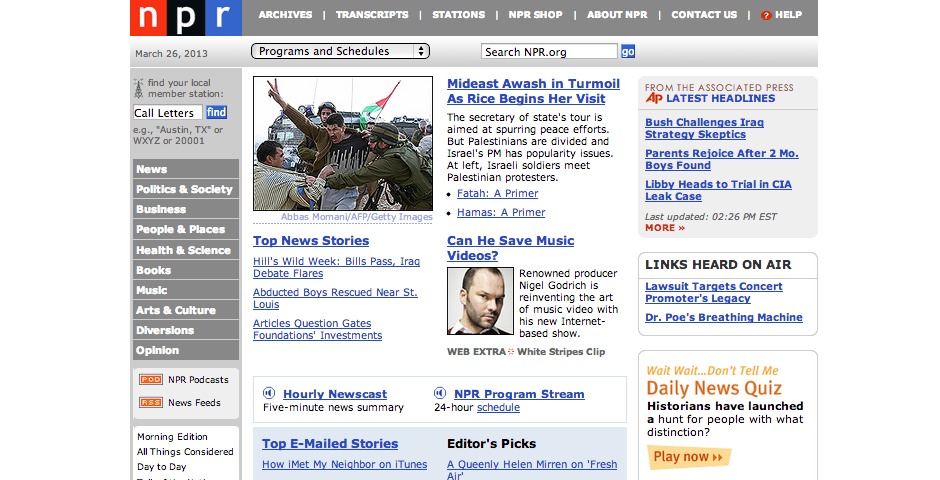The image size is (940, 480).
Task: Open Hill's Wild Week story link
Action: point(336,267)
